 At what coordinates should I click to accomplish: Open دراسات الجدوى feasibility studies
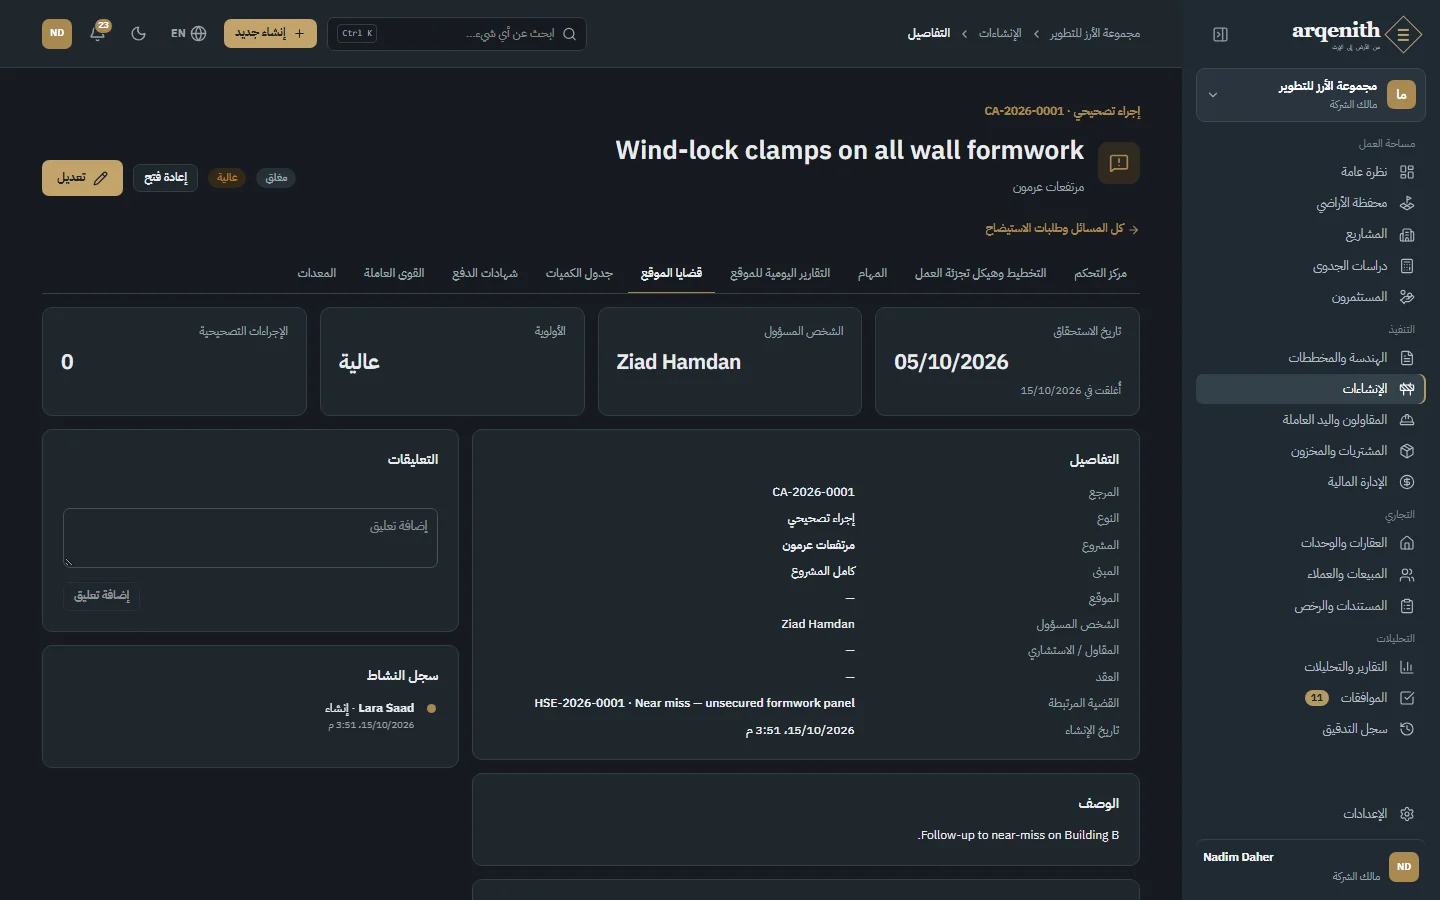click(x=1309, y=266)
